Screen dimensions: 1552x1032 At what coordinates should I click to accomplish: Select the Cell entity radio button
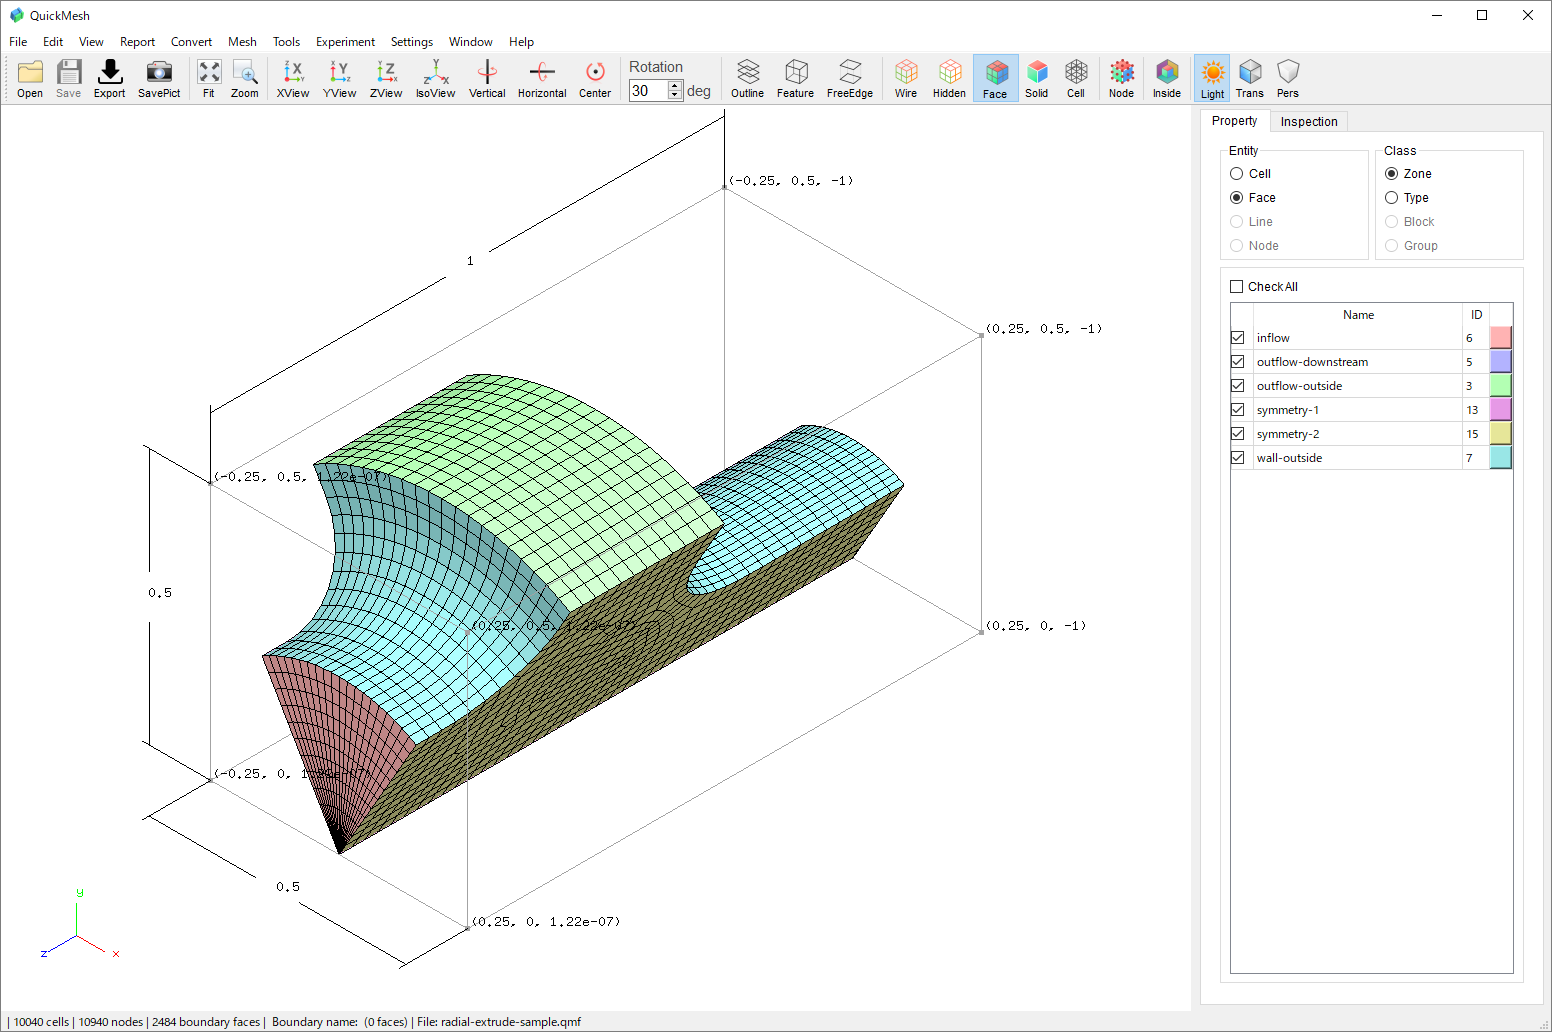[1237, 174]
